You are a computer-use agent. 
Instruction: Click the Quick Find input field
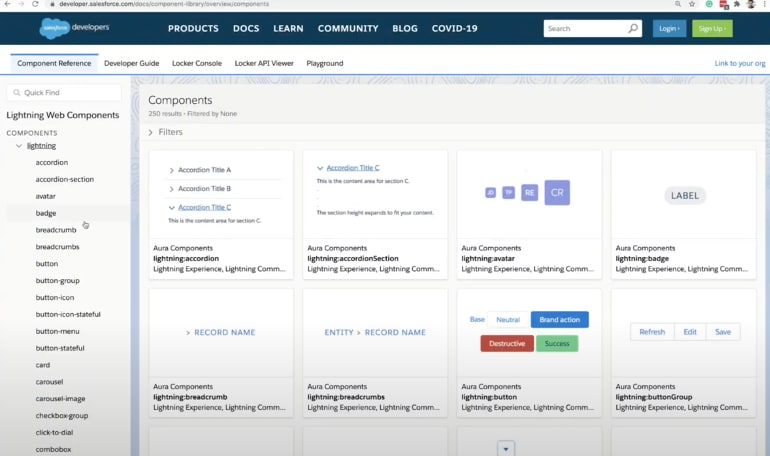64,92
